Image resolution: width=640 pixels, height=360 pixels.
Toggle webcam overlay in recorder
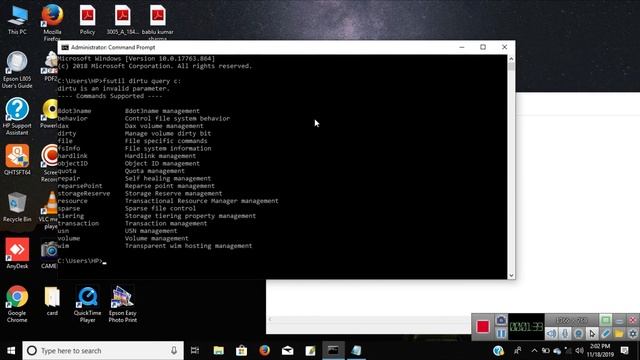[x=578, y=333]
